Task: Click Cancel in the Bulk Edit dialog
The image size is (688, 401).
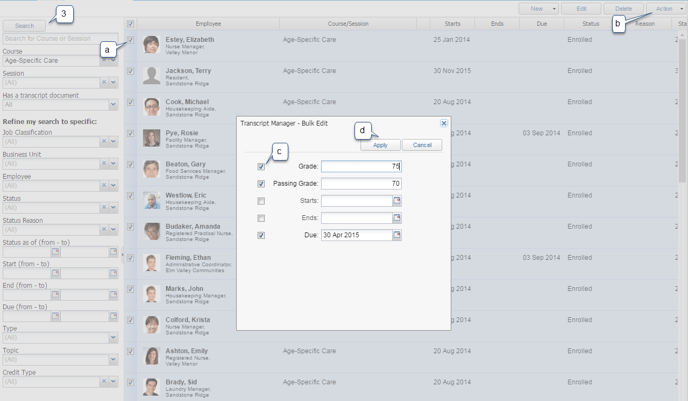Action: coord(422,145)
